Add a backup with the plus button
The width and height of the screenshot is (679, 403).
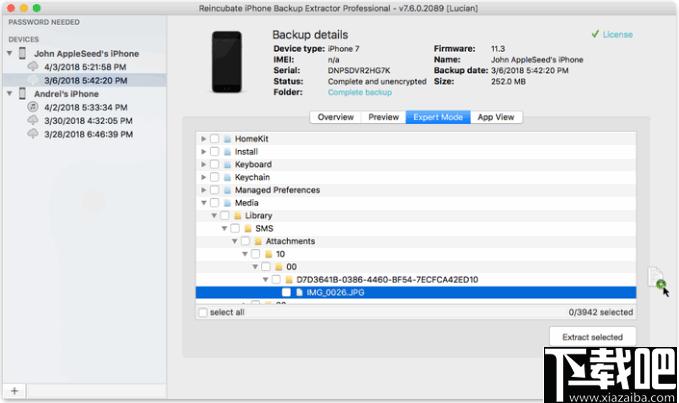pyautogui.click(x=14, y=391)
